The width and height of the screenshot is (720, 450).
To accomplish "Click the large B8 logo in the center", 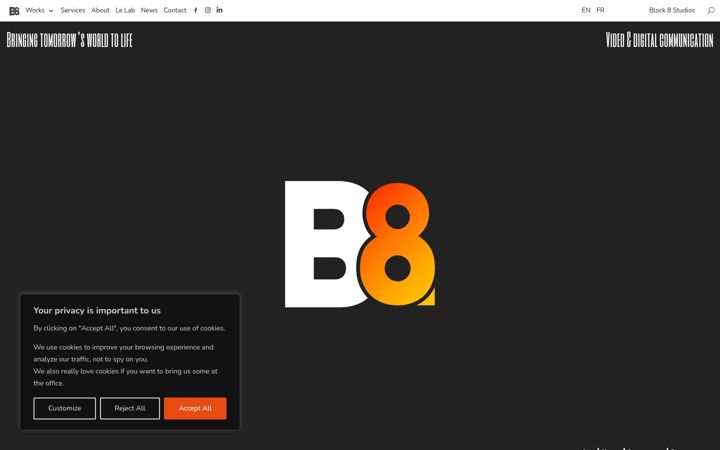I will click(x=360, y=244).
